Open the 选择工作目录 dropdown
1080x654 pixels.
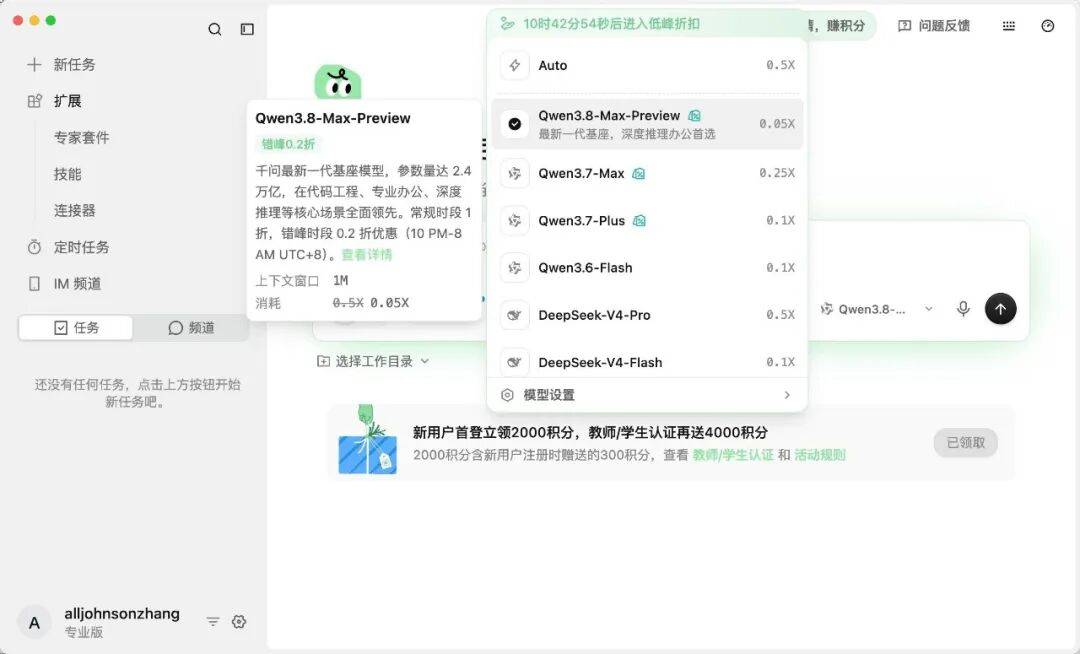point(373,361)
